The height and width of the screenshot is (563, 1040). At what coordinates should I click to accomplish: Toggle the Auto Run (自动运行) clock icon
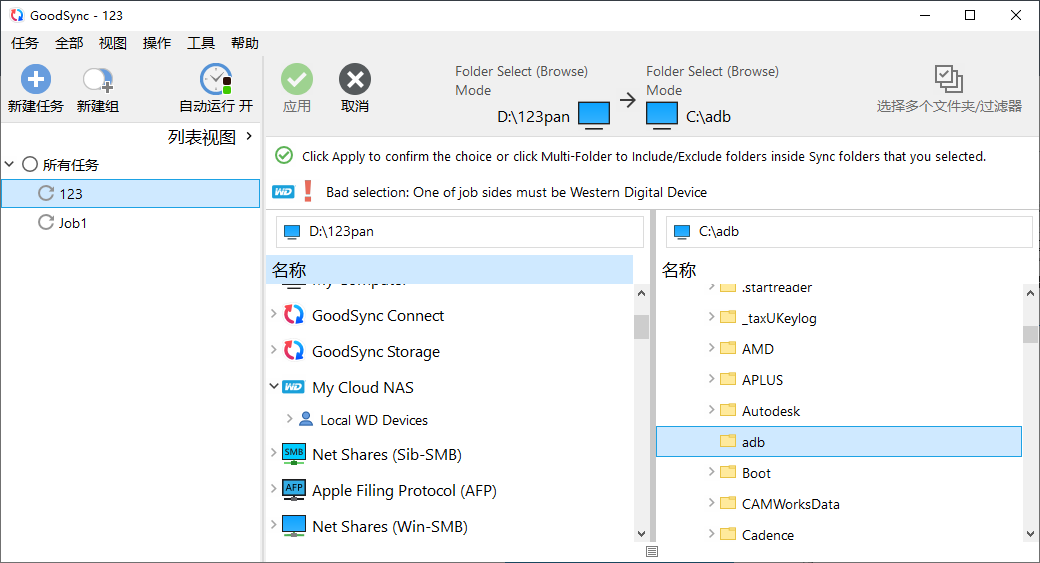tap(216, 80)
